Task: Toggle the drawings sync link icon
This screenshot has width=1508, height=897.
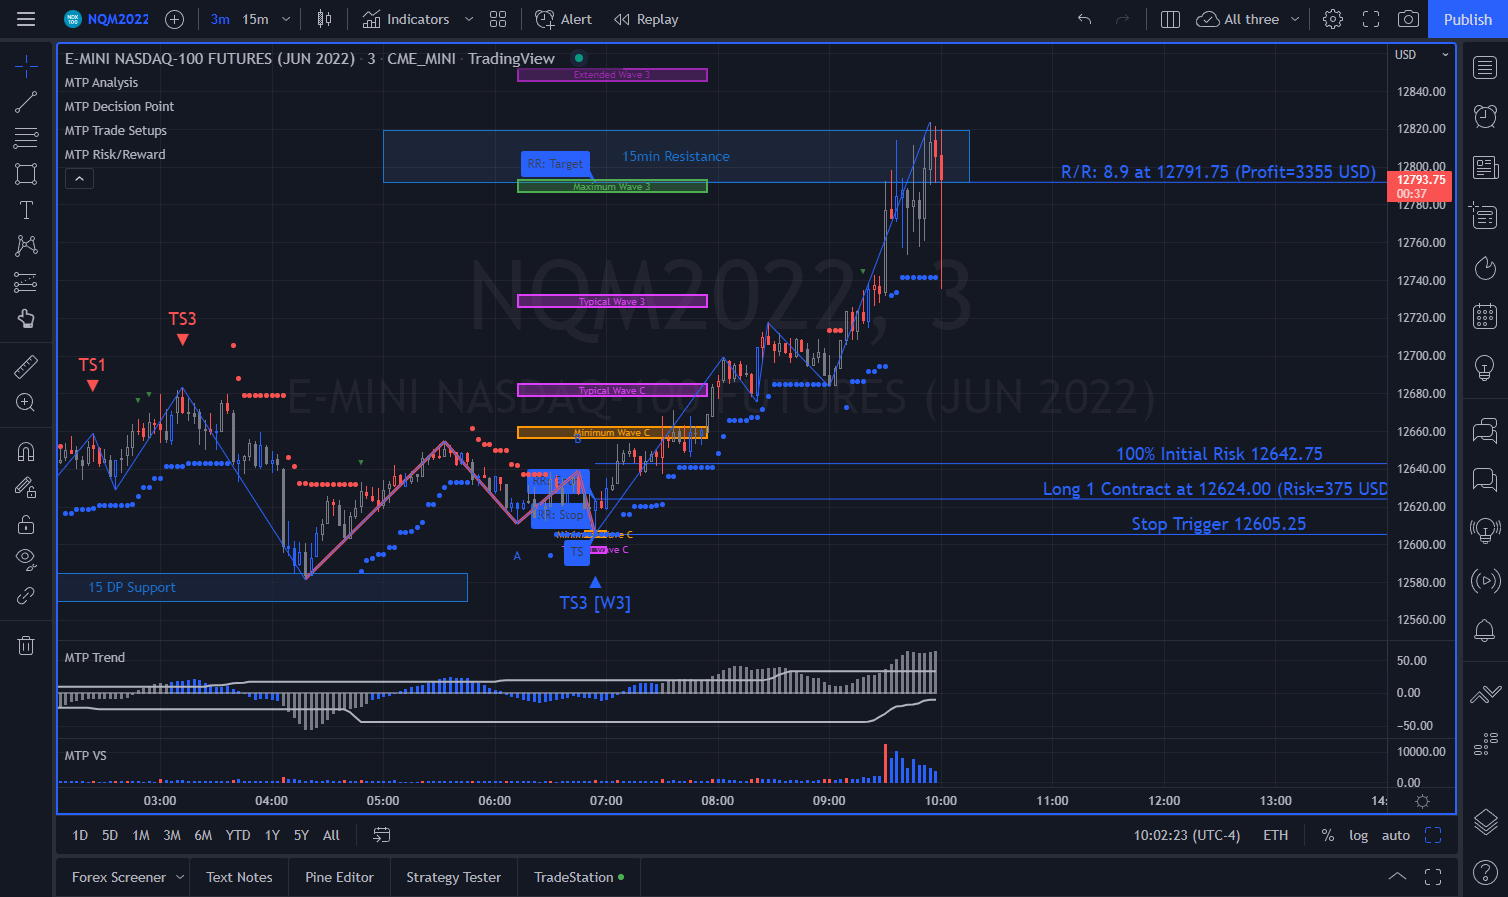Action: point(26,596)
